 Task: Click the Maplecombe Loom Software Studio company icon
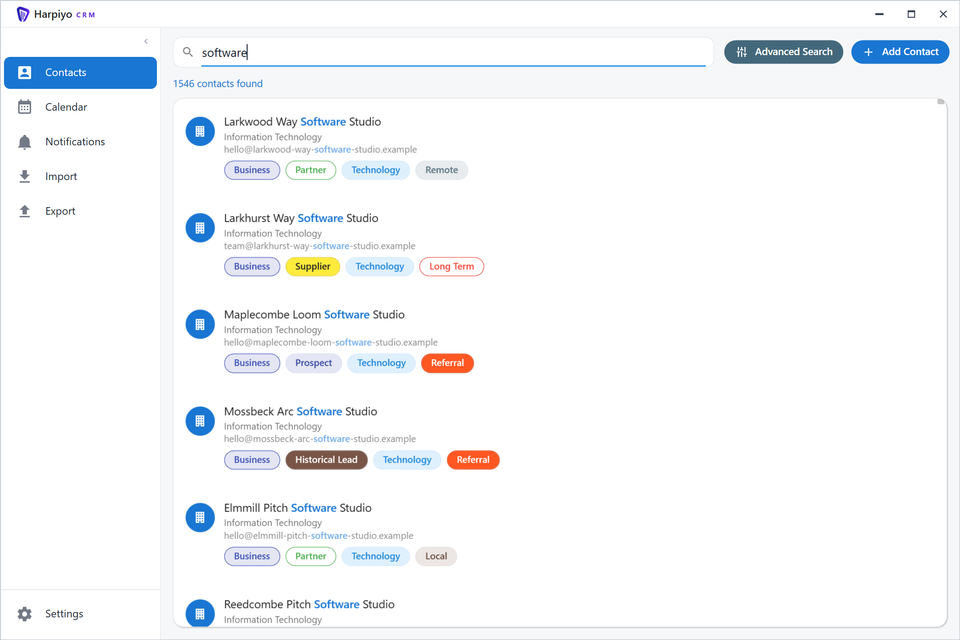(x=200, y=325)
